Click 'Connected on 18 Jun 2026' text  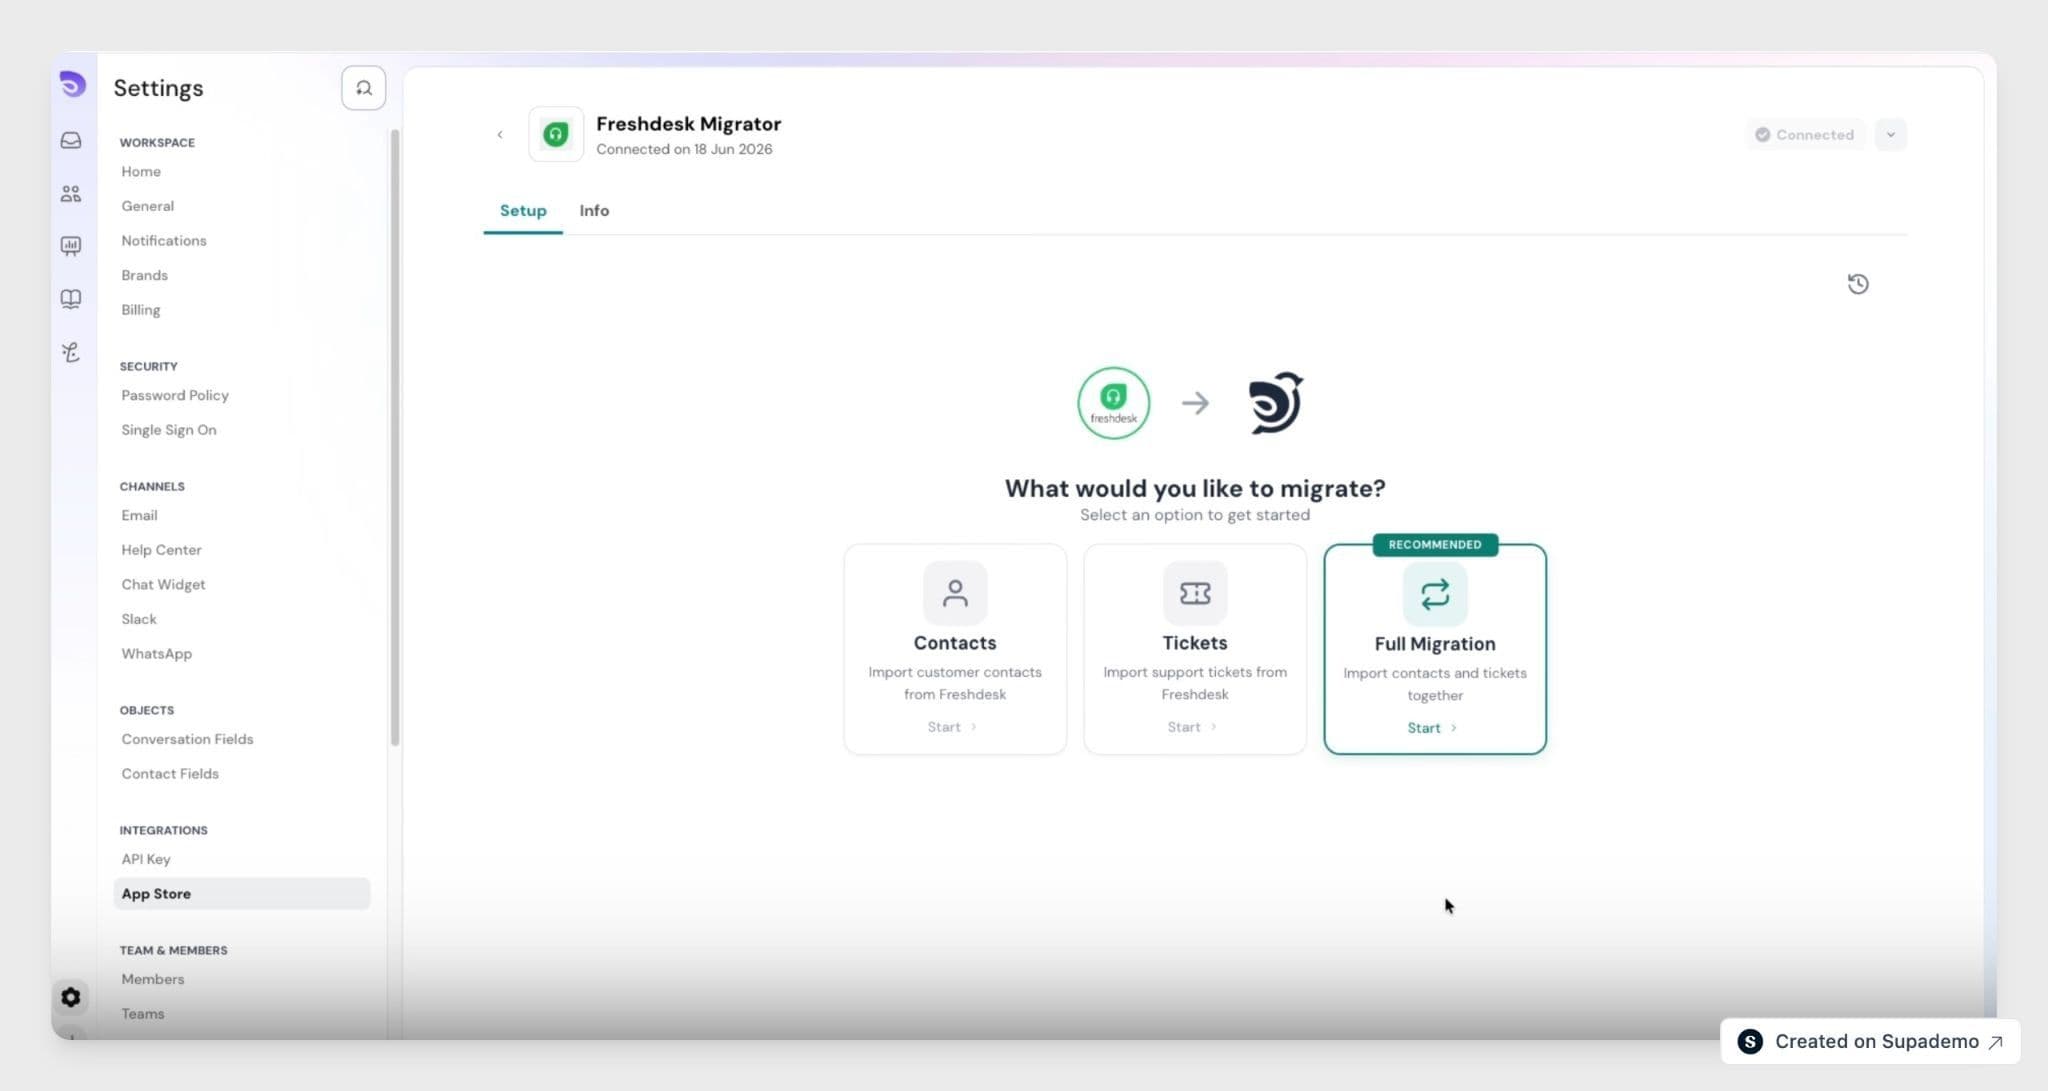tap(684, 149)
